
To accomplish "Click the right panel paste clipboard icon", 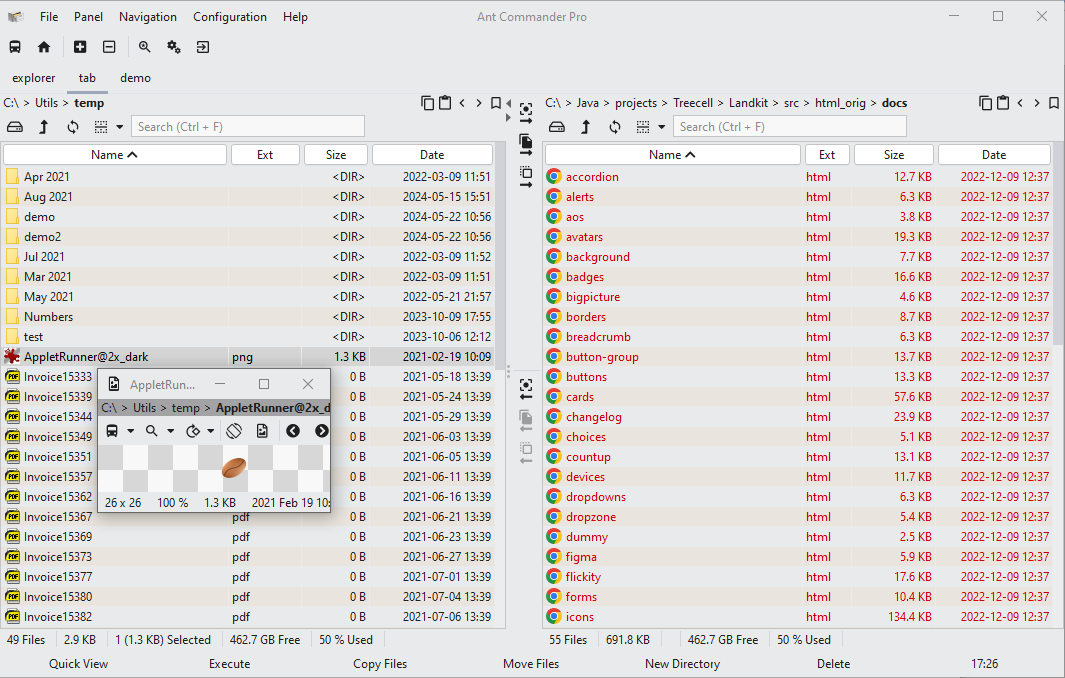I will (1003, 103).
